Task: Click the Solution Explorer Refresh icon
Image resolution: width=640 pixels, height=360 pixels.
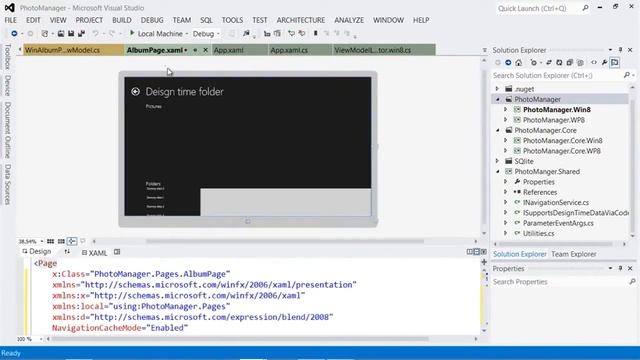Action: pos(559,62)
